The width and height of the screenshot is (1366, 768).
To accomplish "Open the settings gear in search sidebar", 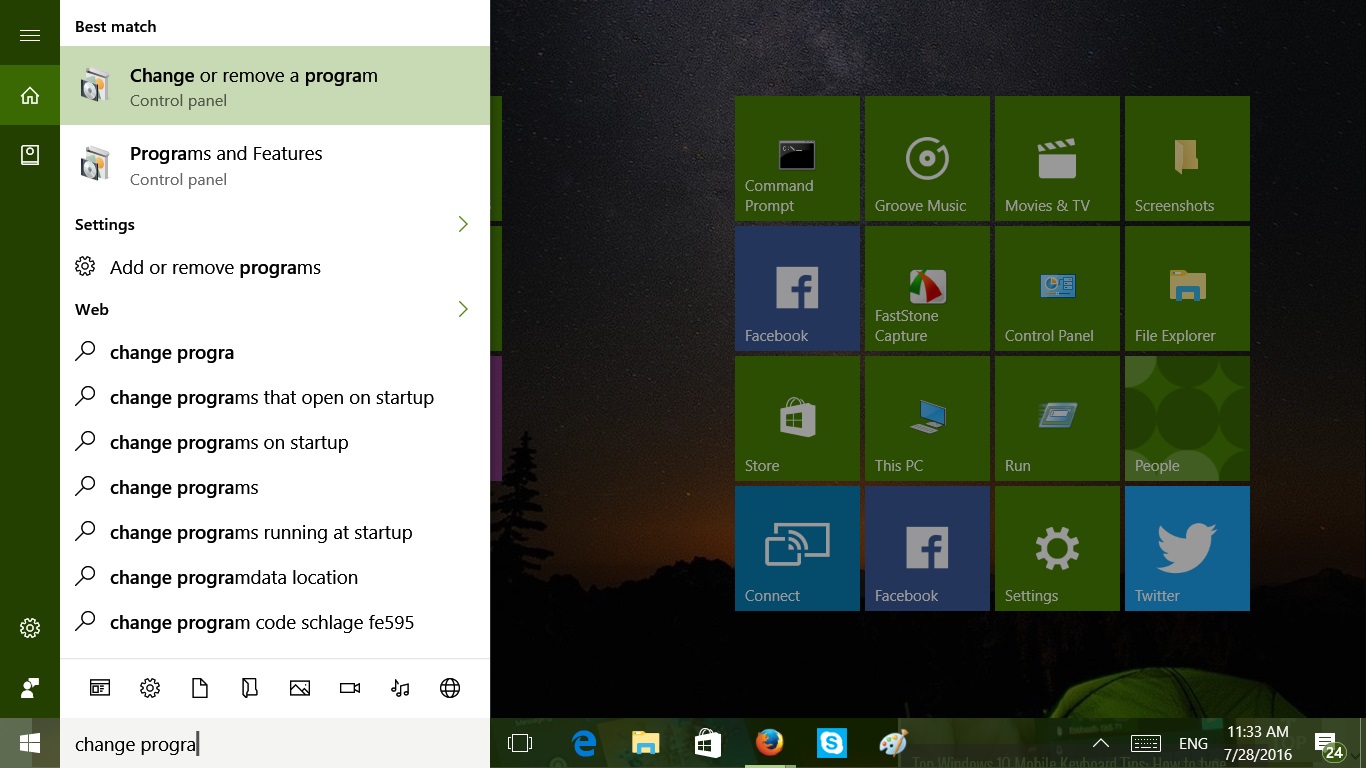I will point(30,628).
